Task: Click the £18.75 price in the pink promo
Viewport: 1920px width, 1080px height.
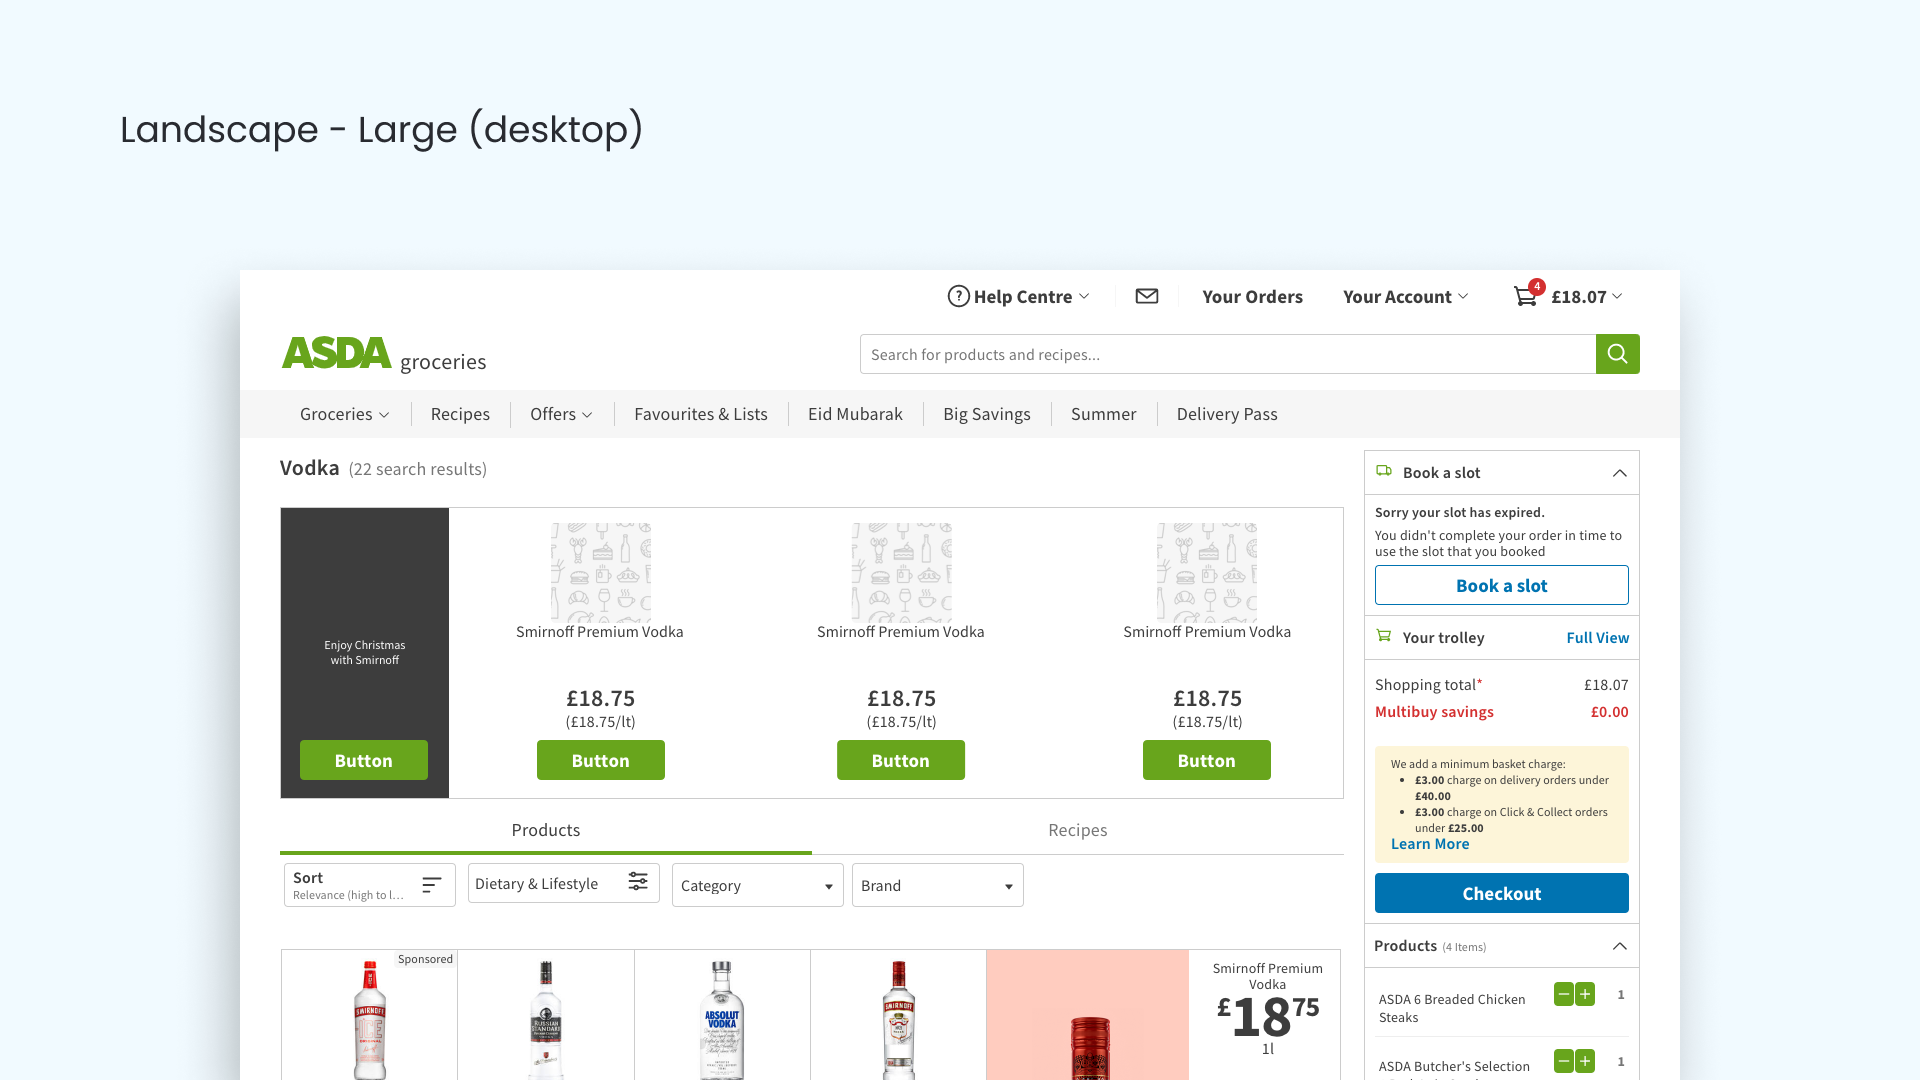Action: click(1268, 1016)
